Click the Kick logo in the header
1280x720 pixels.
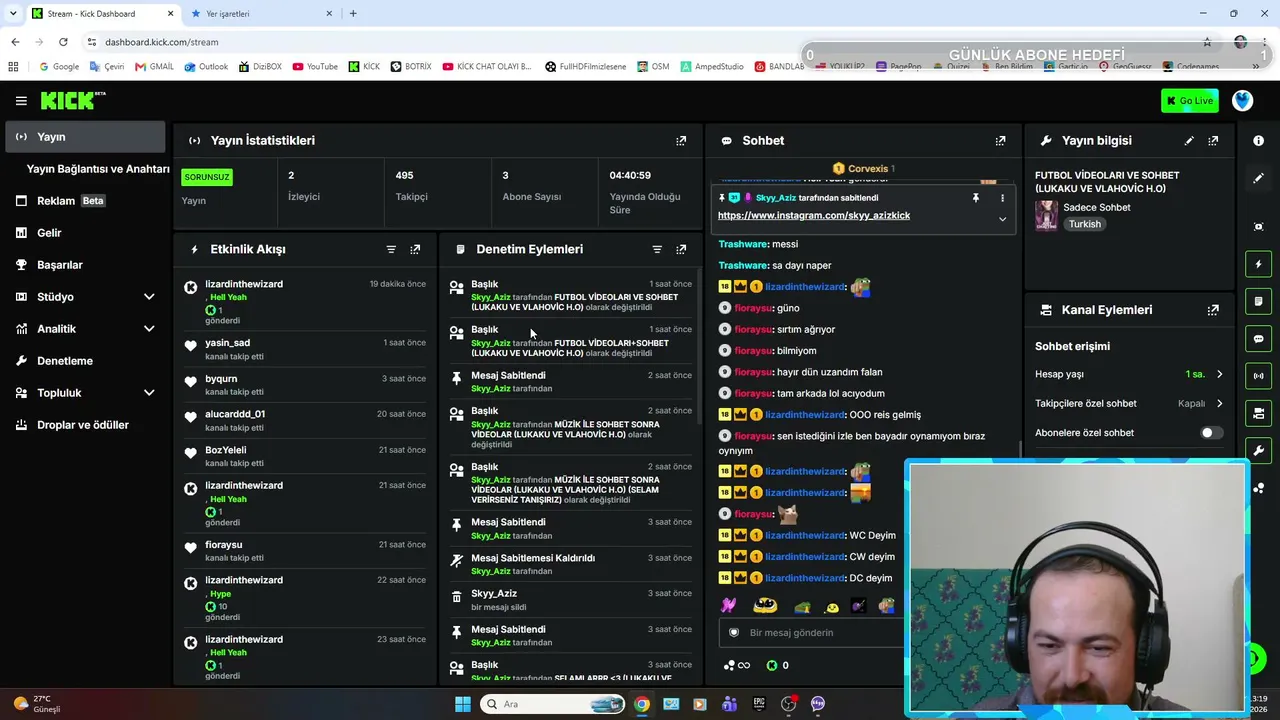pos(73,100)
